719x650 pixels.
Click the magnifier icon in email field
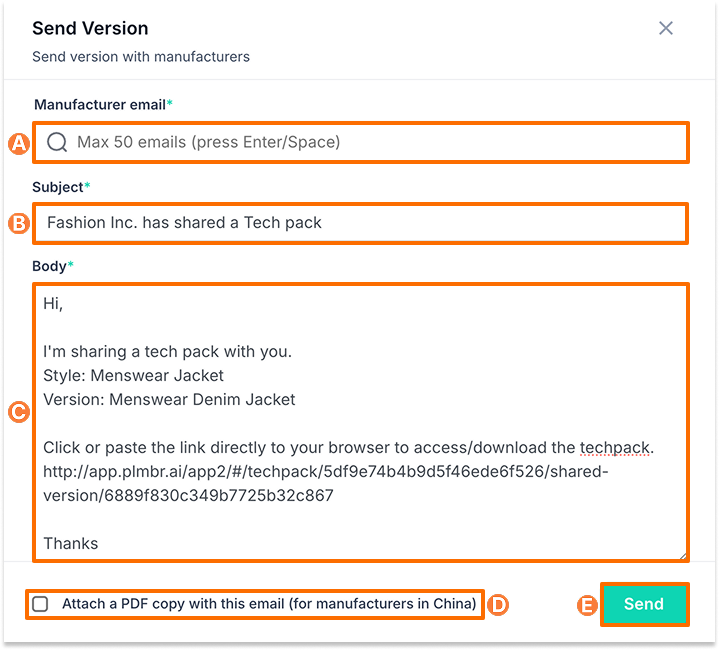[57, 142]
